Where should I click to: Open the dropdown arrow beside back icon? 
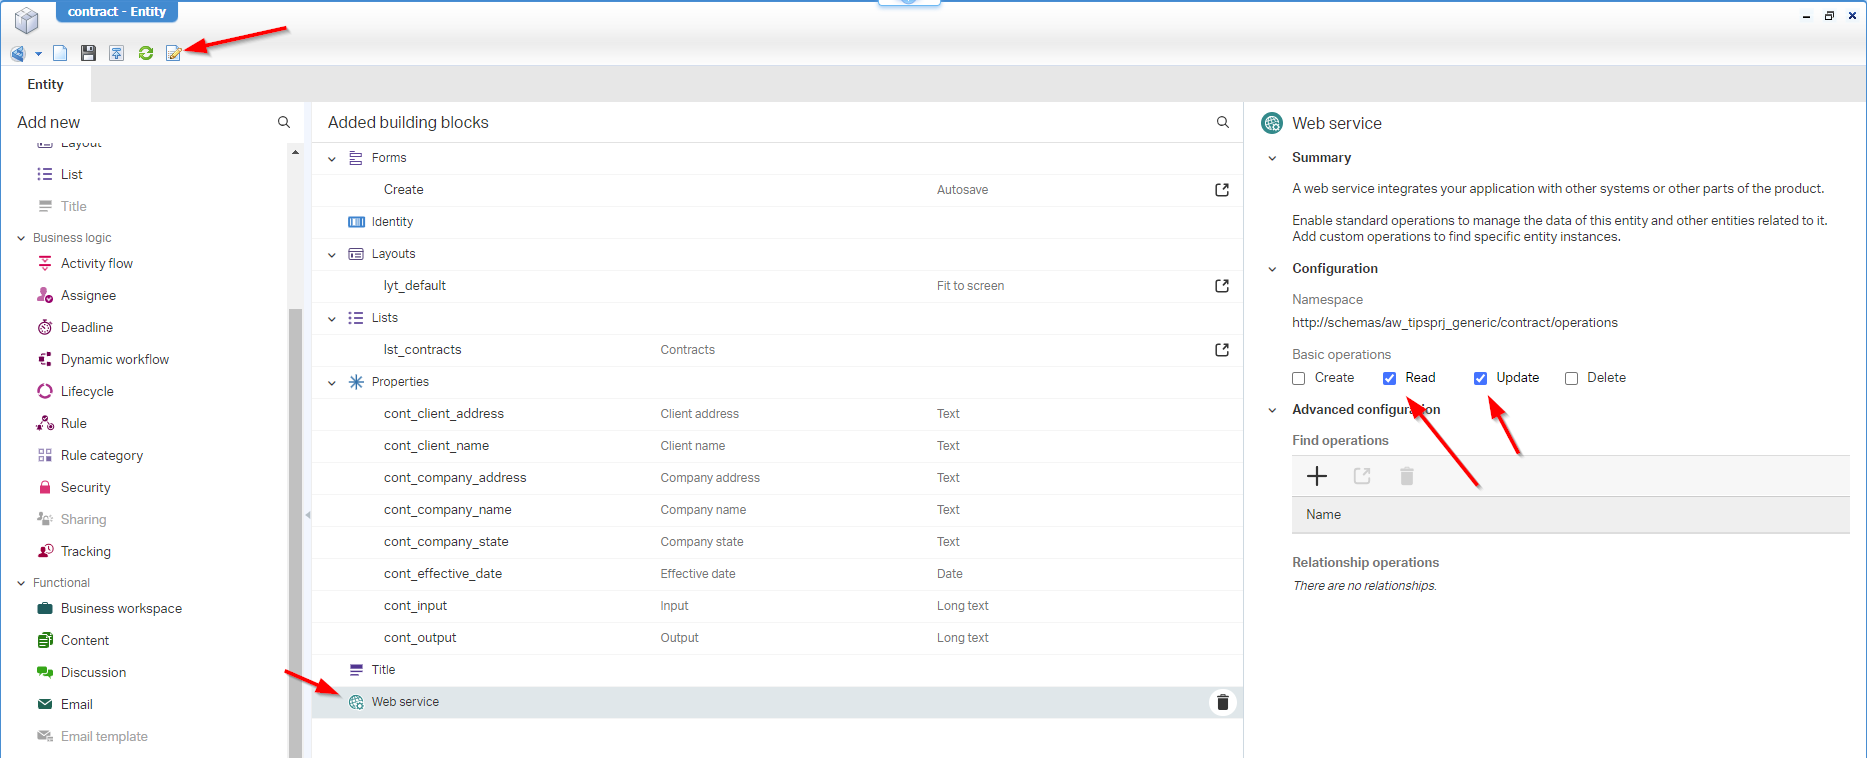(38, 54)
